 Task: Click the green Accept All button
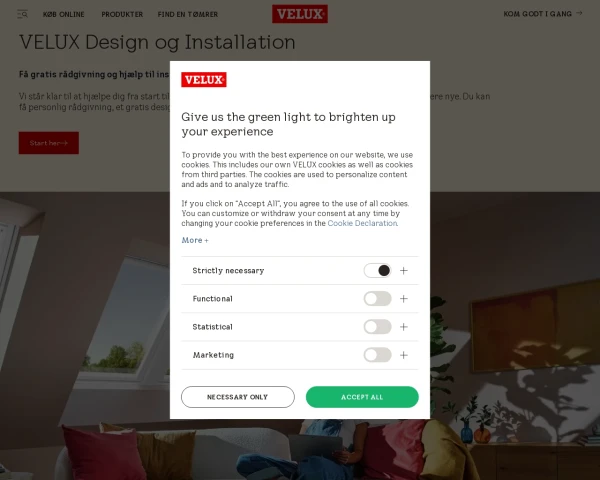(x=362, y=397)
